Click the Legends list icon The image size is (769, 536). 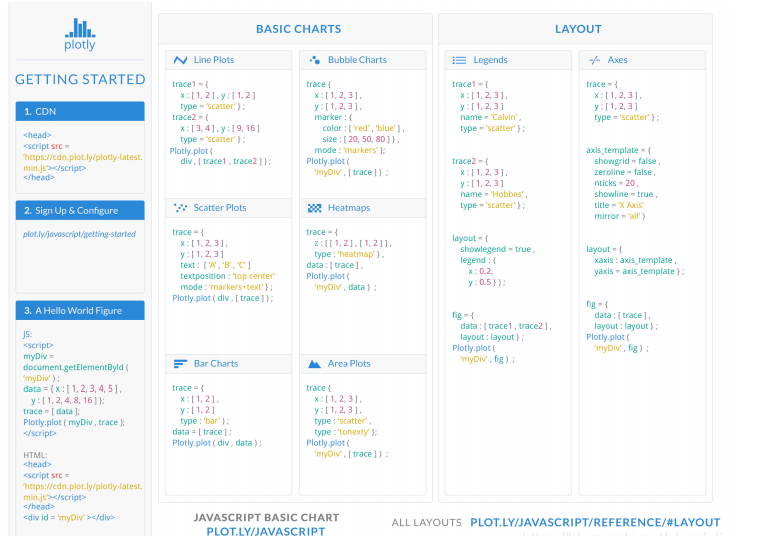point(459,60)
